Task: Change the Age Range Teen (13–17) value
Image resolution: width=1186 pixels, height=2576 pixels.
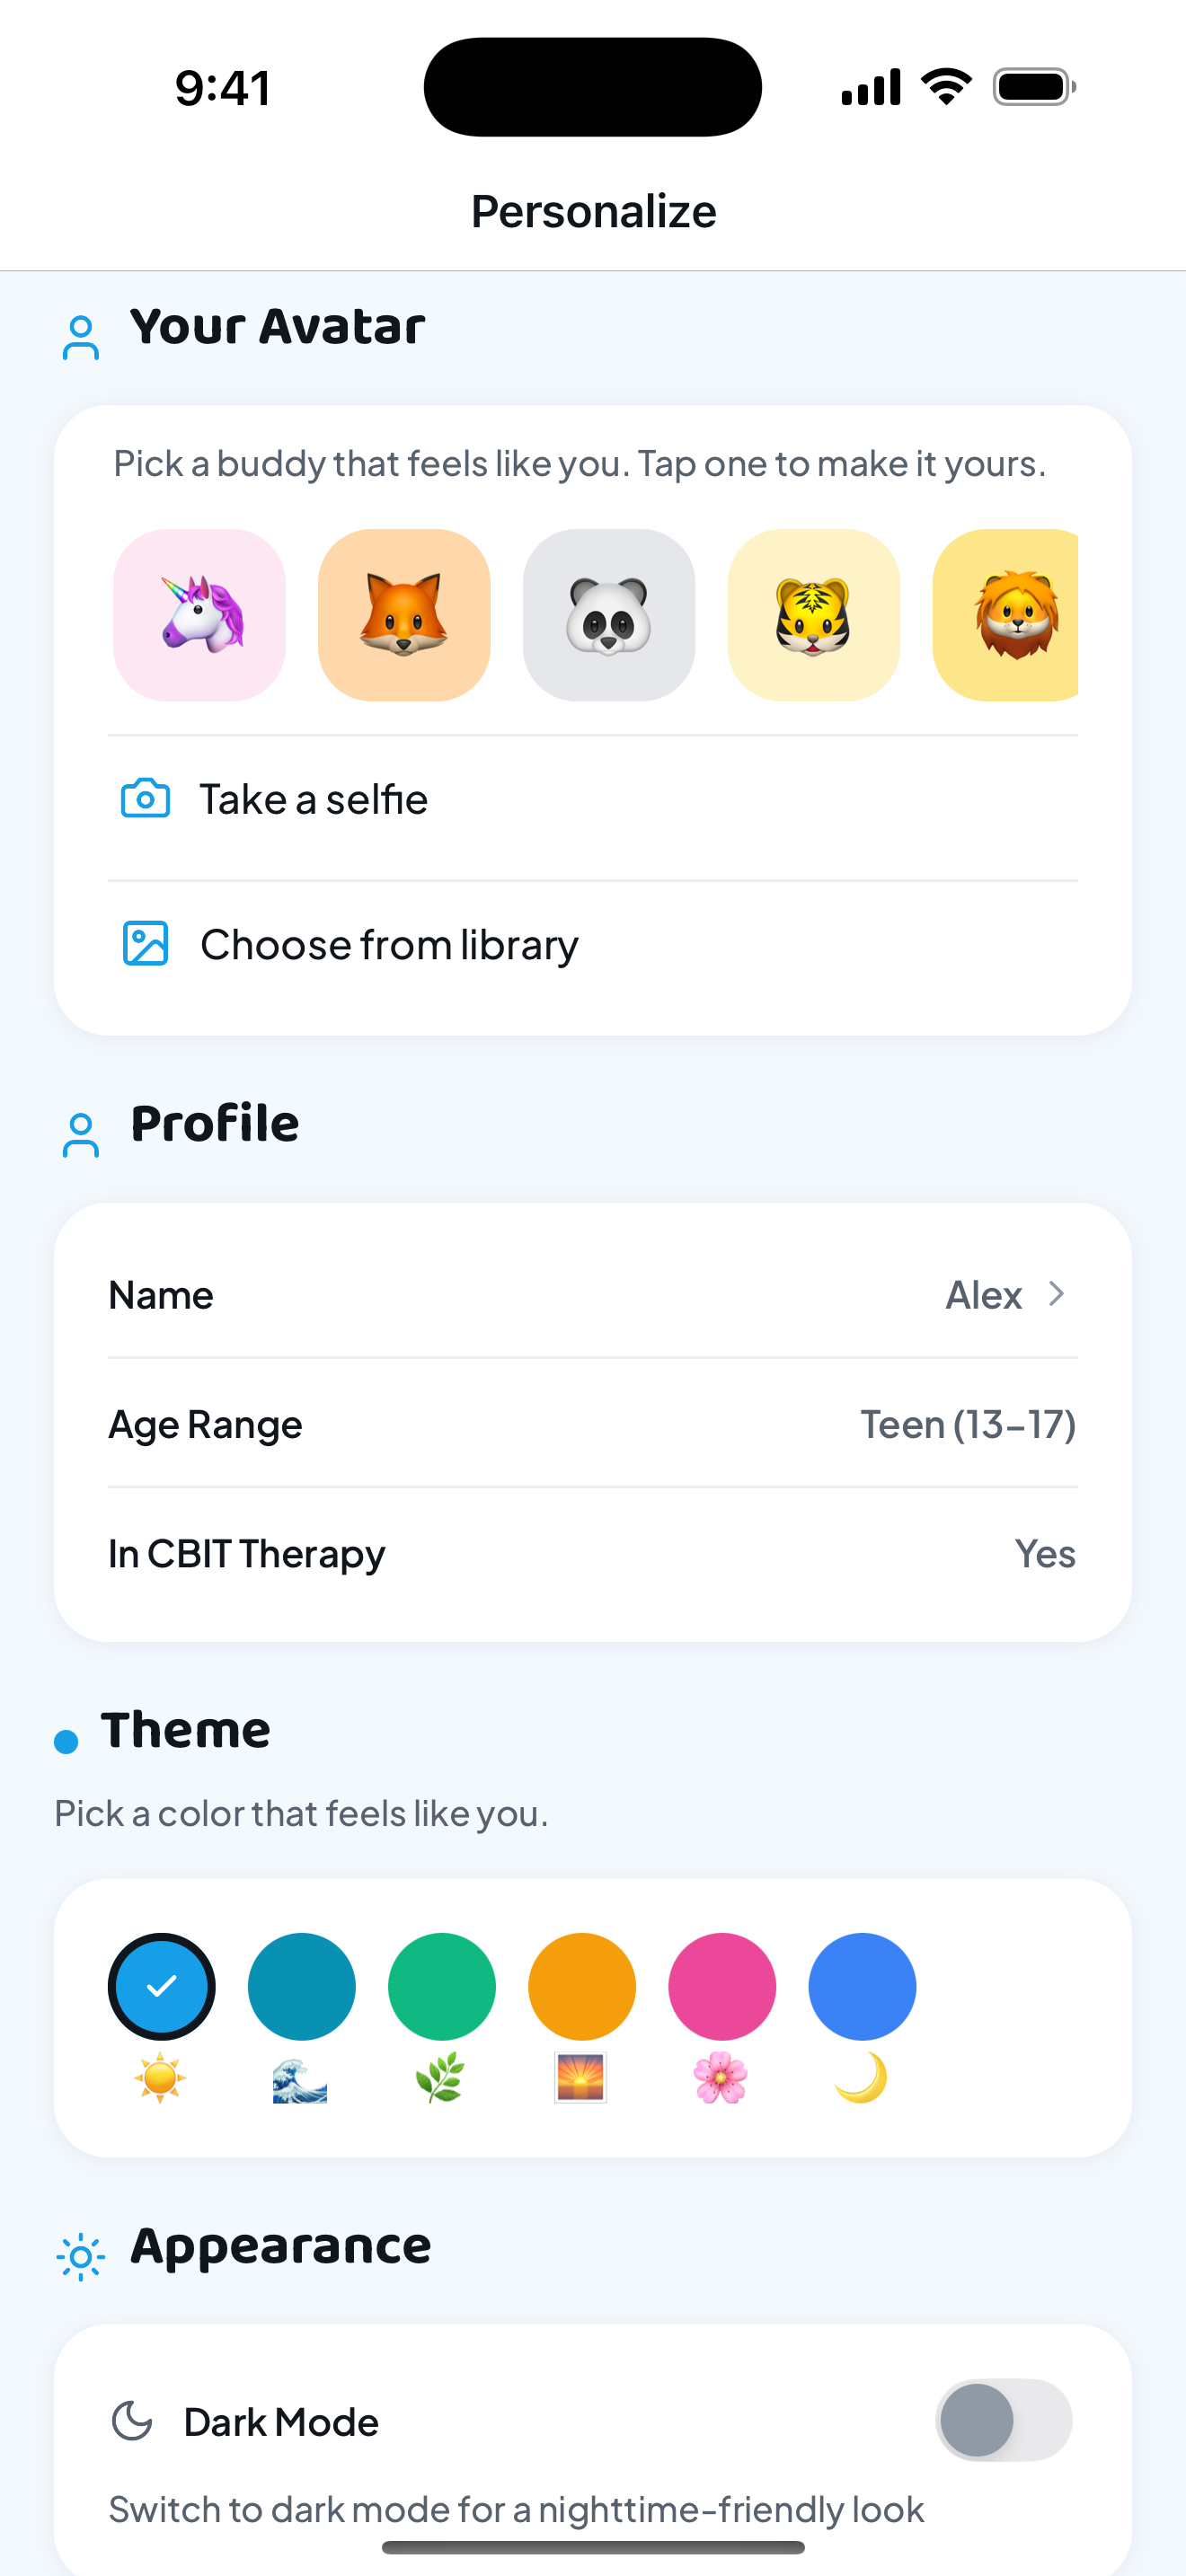Action: coord(968,1424)
